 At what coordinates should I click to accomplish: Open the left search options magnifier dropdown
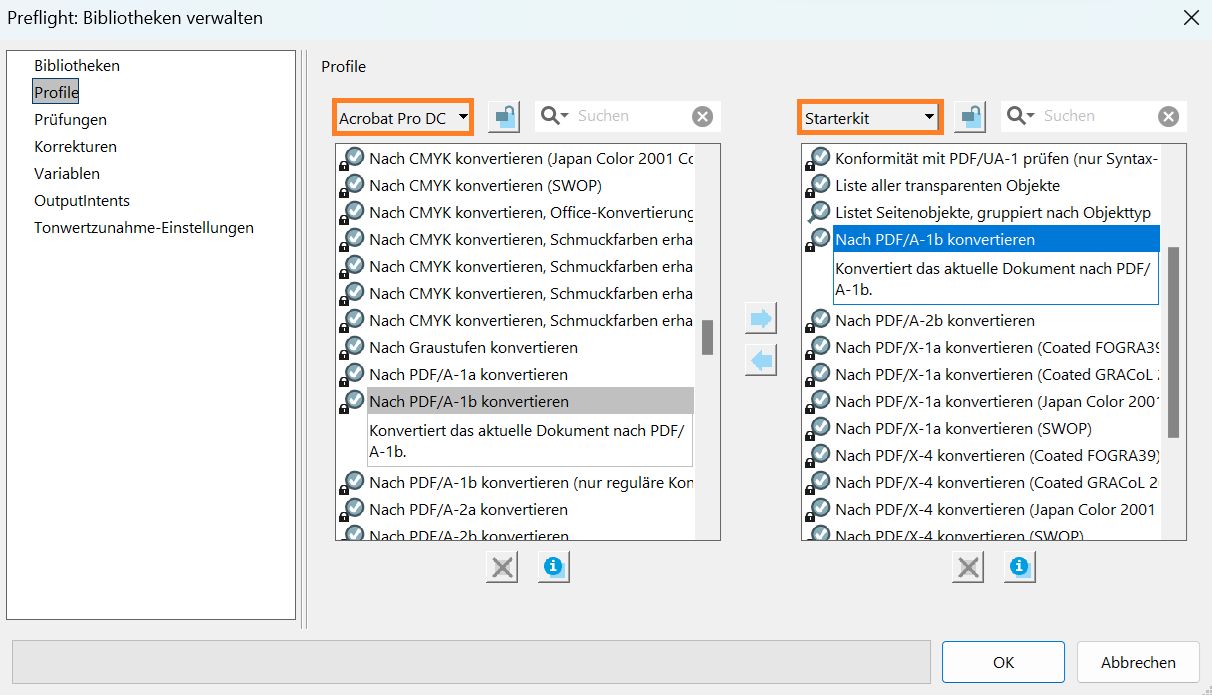click(x=555, y=117)
